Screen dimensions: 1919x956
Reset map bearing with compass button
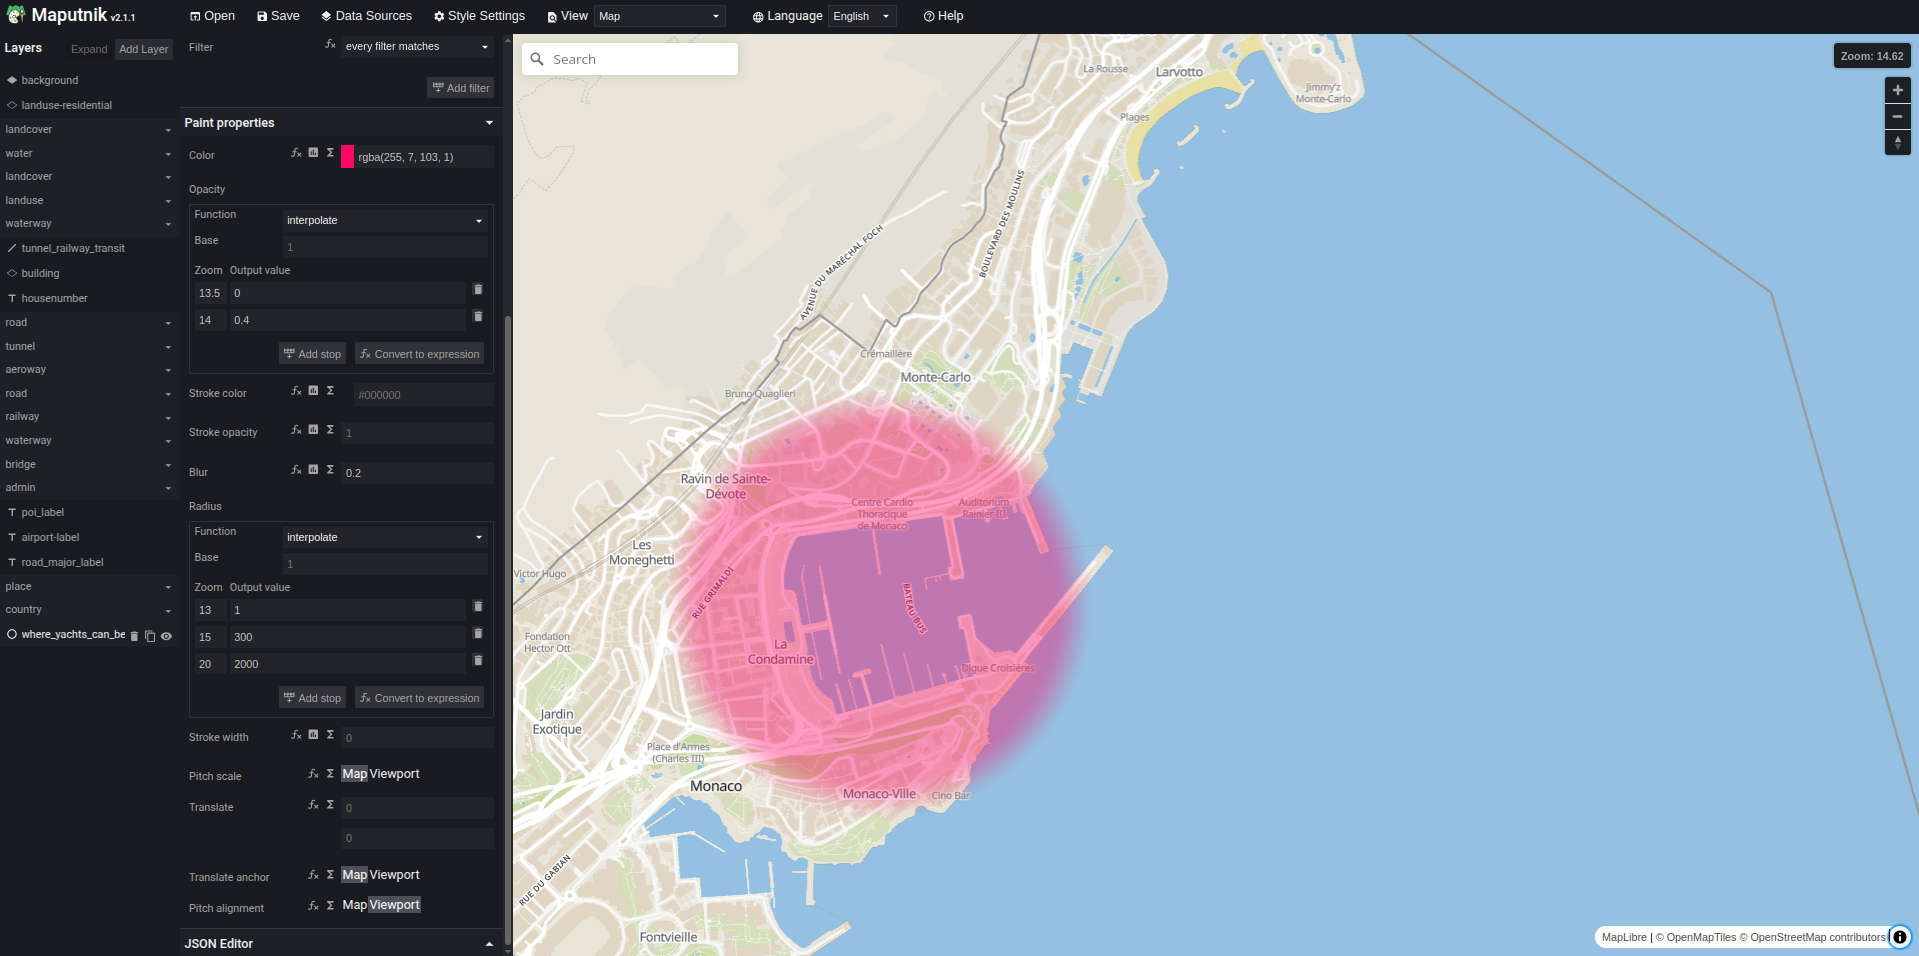pyautogui.click(x=1897, y=143)
